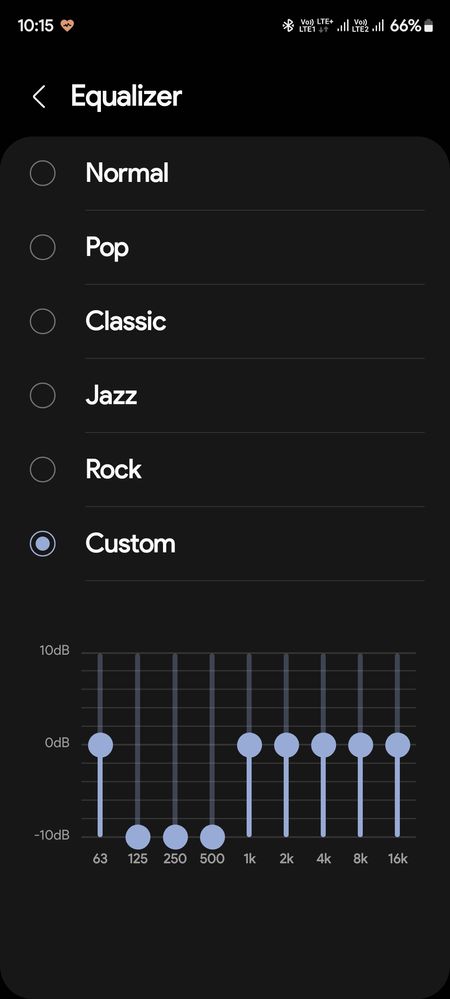Click the 8k band slider knob
Image resolution: width=450 pixels, height=999 pixels.
tap(360, 744)
